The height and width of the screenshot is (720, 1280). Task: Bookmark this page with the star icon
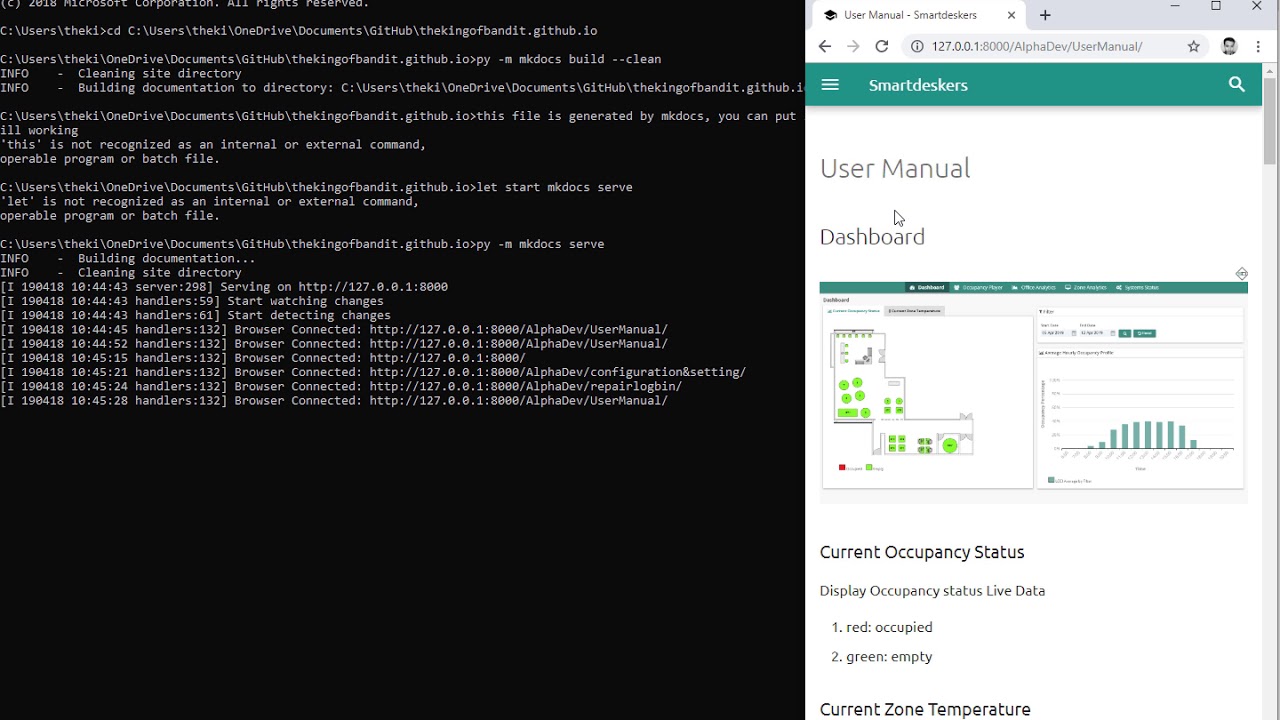click(x=1193, y=46)
